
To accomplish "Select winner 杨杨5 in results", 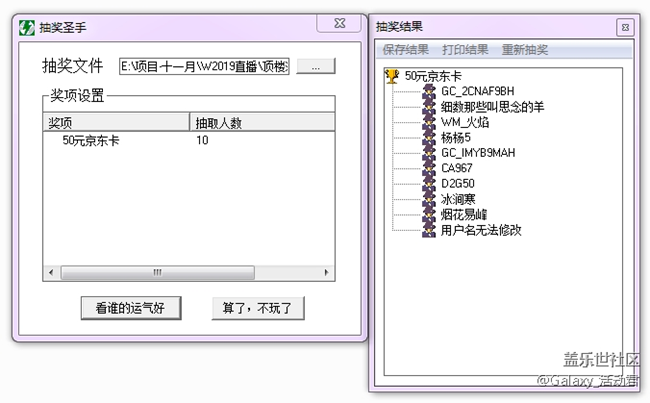I will [456, 138].
